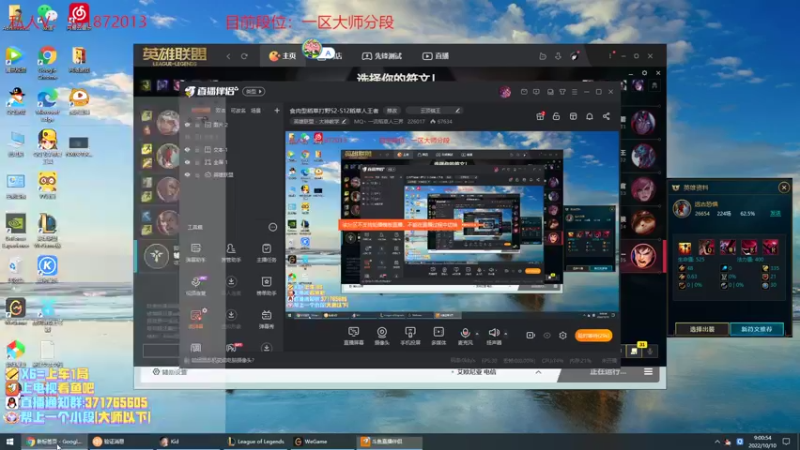Click first rune icon in hero panel
Screen dimensions: 800x450
(x=685, y=248)
